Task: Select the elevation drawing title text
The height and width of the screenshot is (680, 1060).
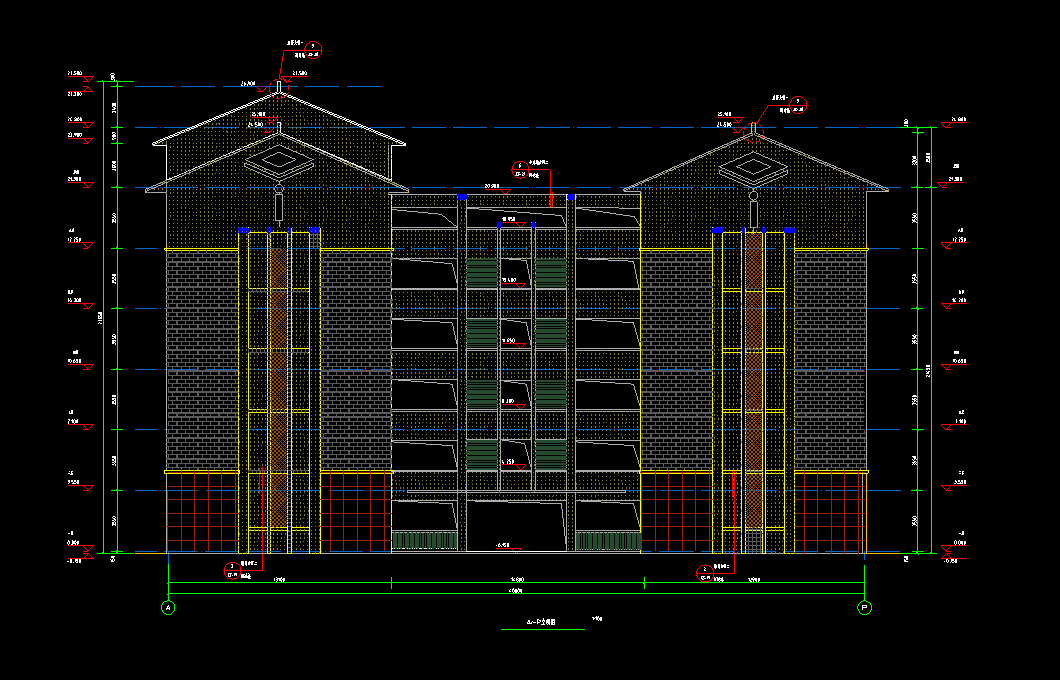Action: click(x=541, y=622)
